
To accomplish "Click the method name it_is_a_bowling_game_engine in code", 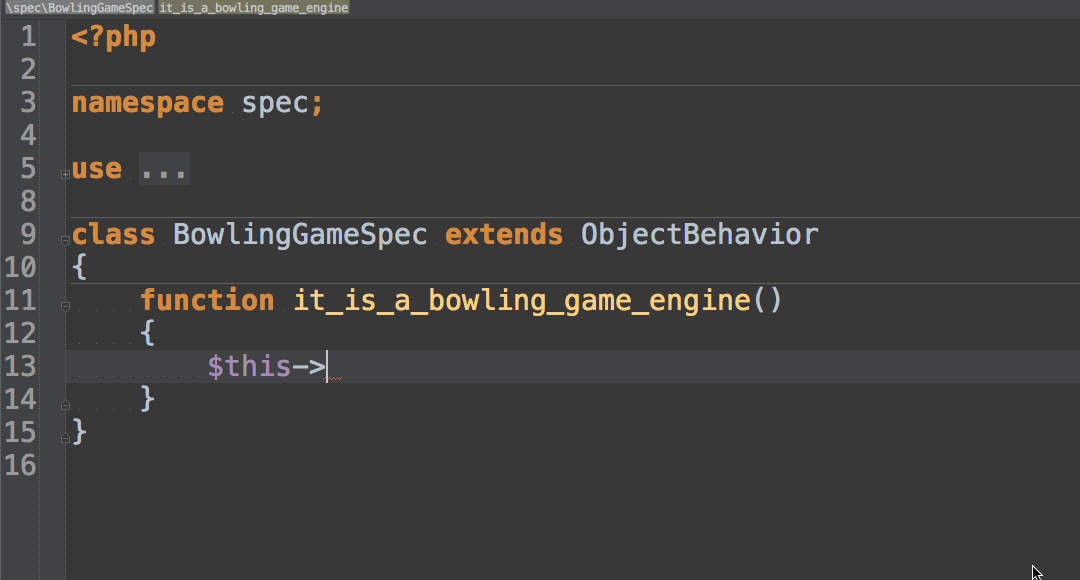I will click(521, 301).
